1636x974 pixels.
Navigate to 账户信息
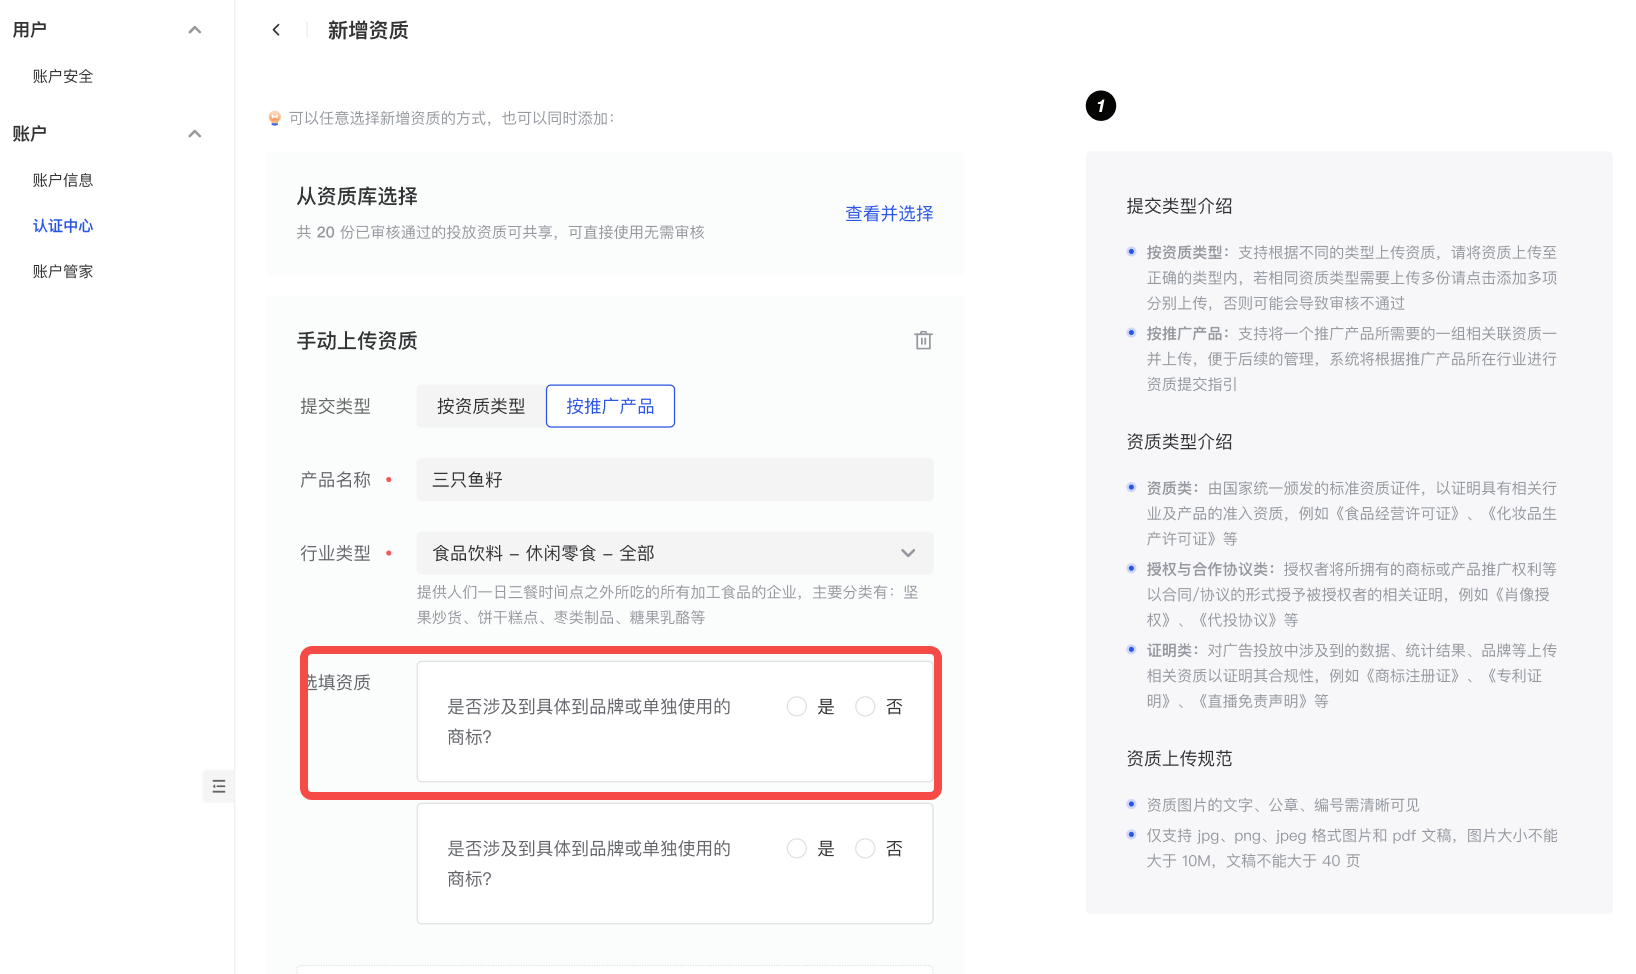click(x=63, y=180)
